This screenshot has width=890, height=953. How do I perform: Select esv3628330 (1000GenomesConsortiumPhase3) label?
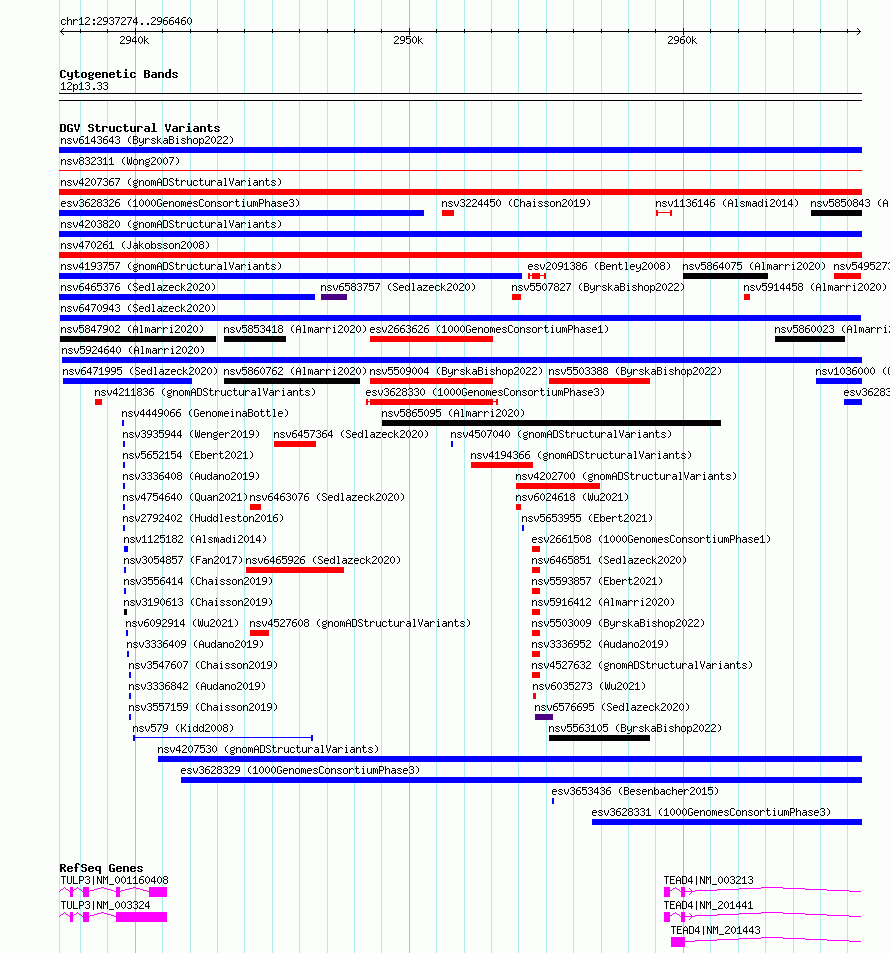click(485, 392)
